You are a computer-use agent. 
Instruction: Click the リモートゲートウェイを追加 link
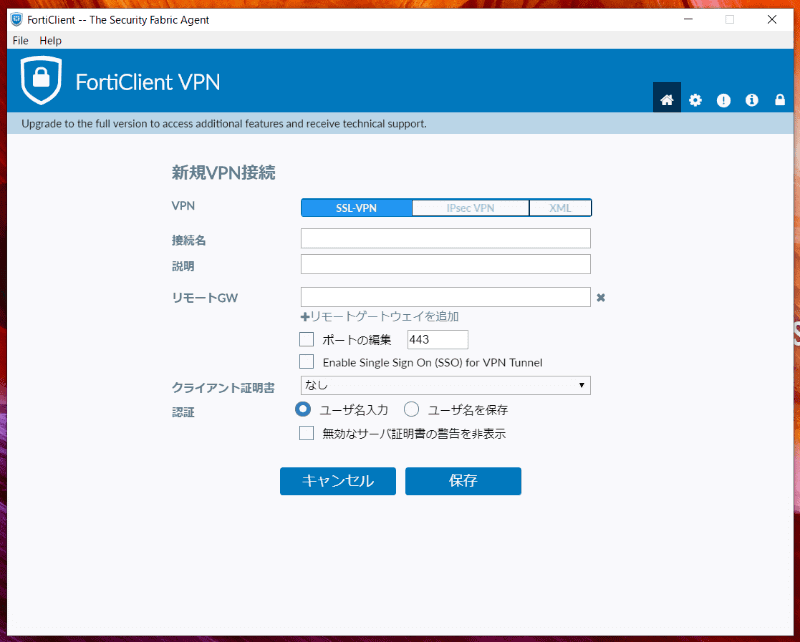pos(380,316)
